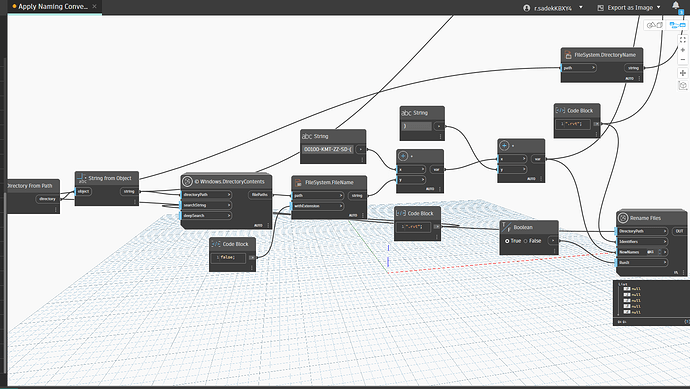Expand the Export as Image dropdown arrow
The width and height of the screenshot is (690, 389).
pos(658,7)
